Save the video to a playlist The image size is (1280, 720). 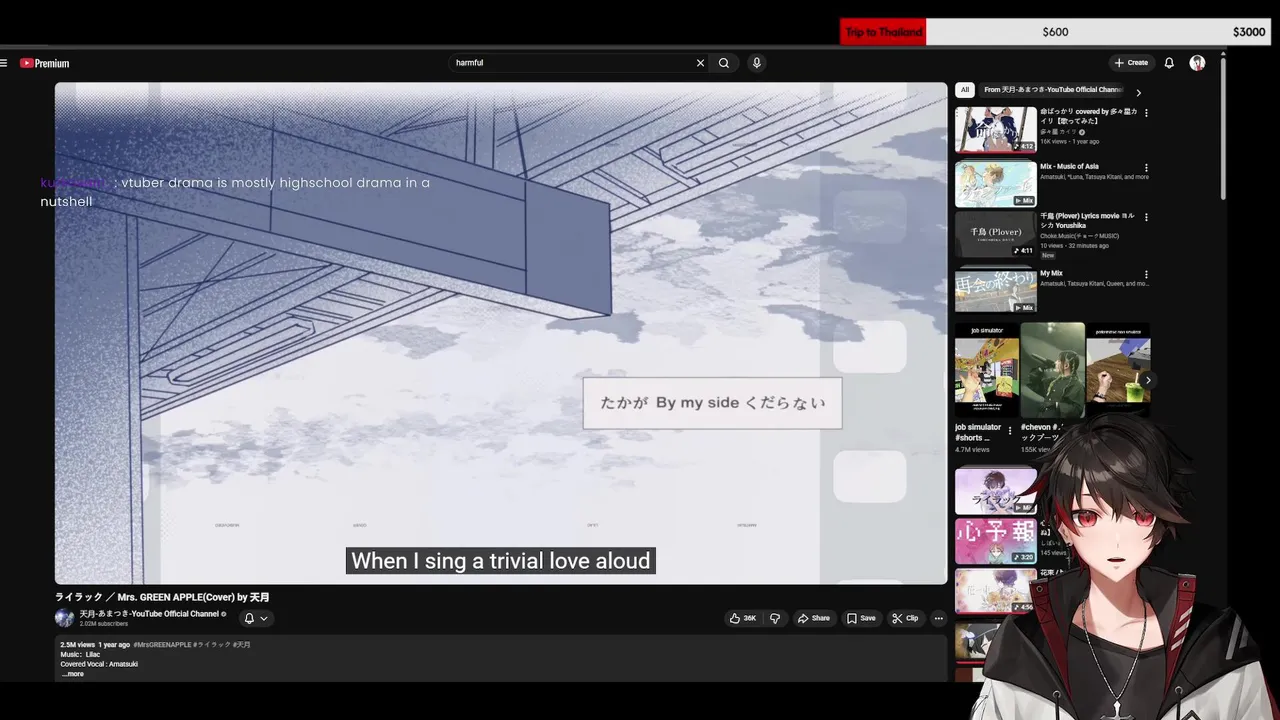[861, 618]
